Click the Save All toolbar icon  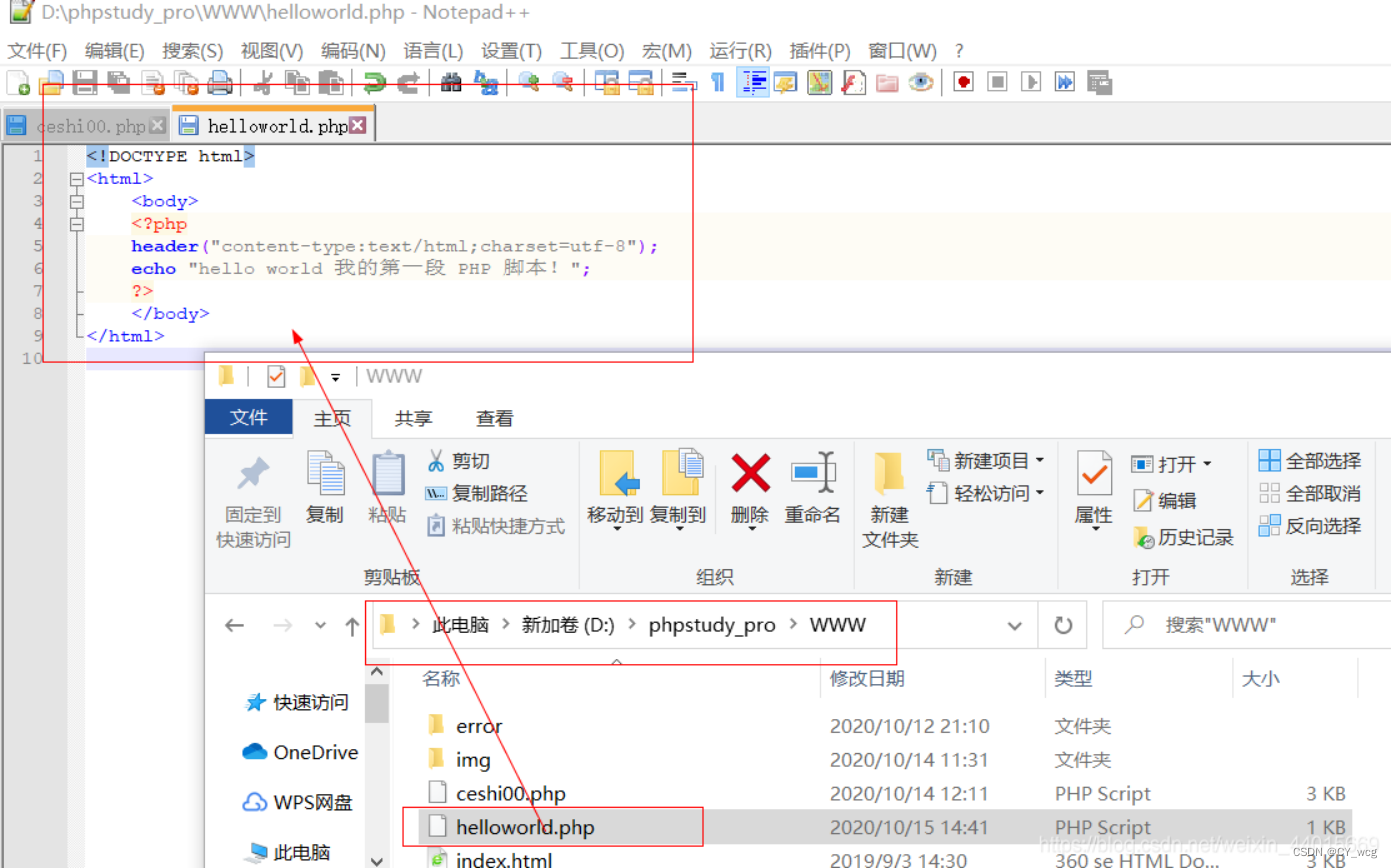point(119,83)
